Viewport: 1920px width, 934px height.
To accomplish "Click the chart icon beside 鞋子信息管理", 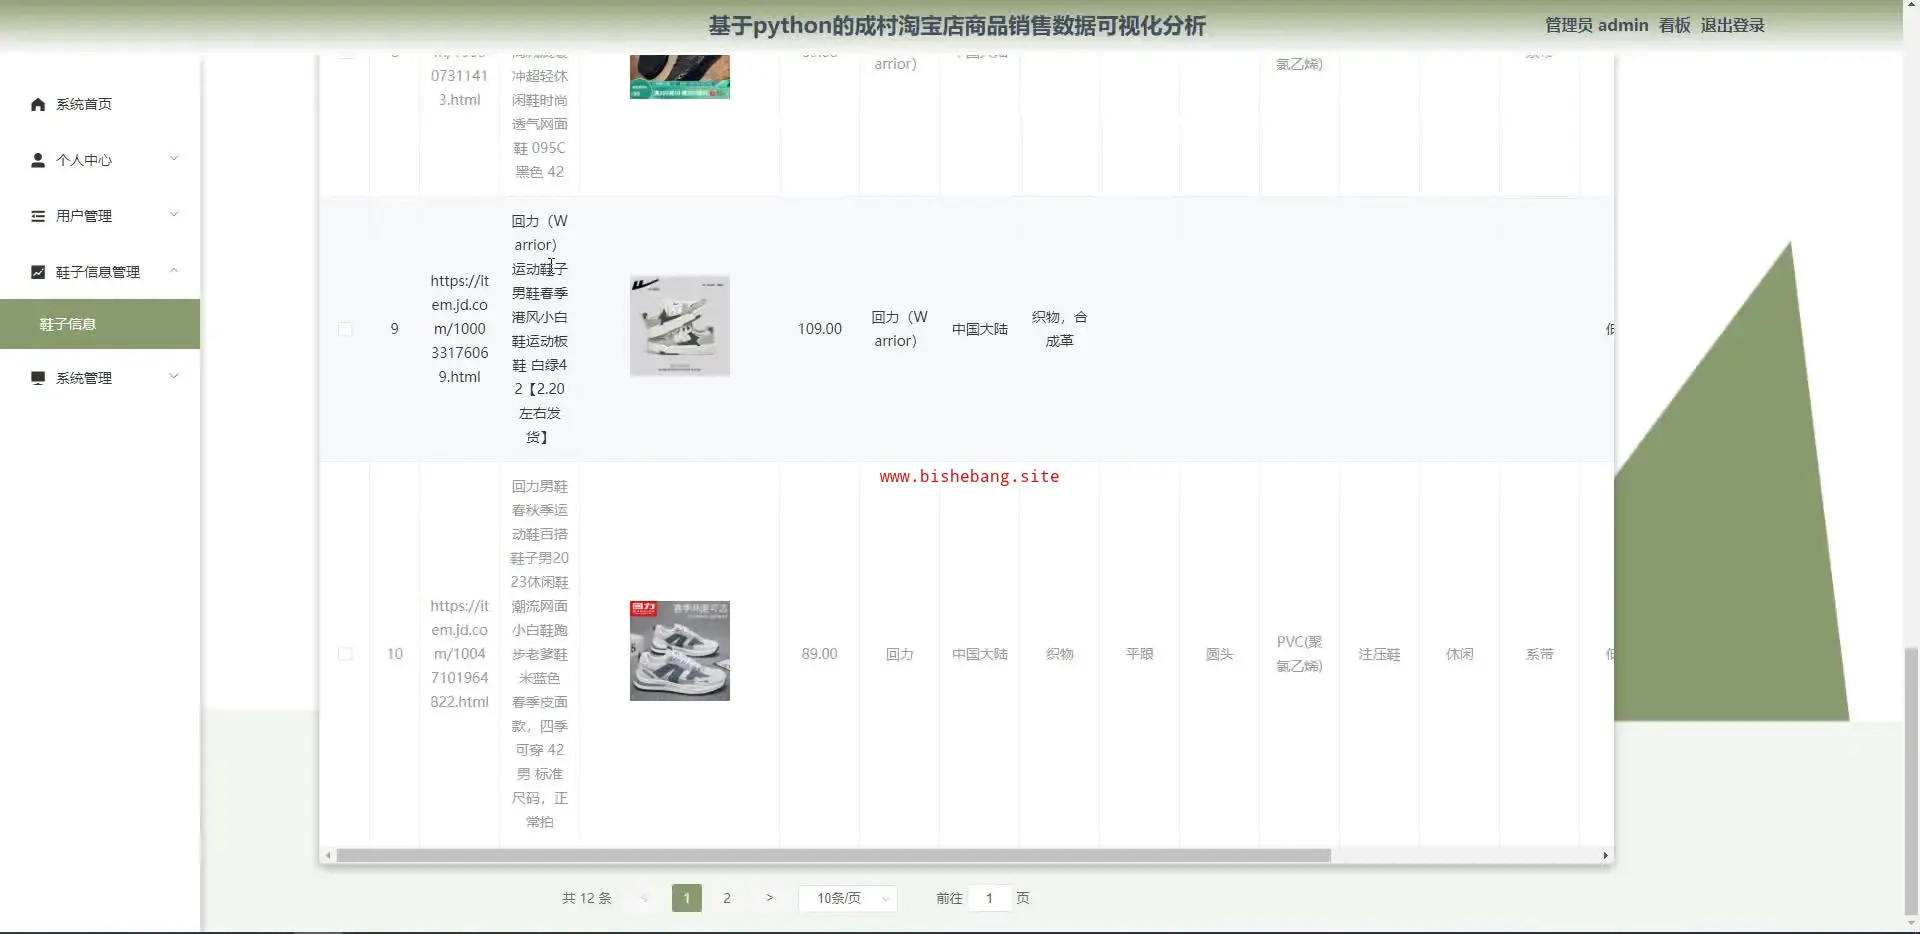I will [x=38, y=272].
